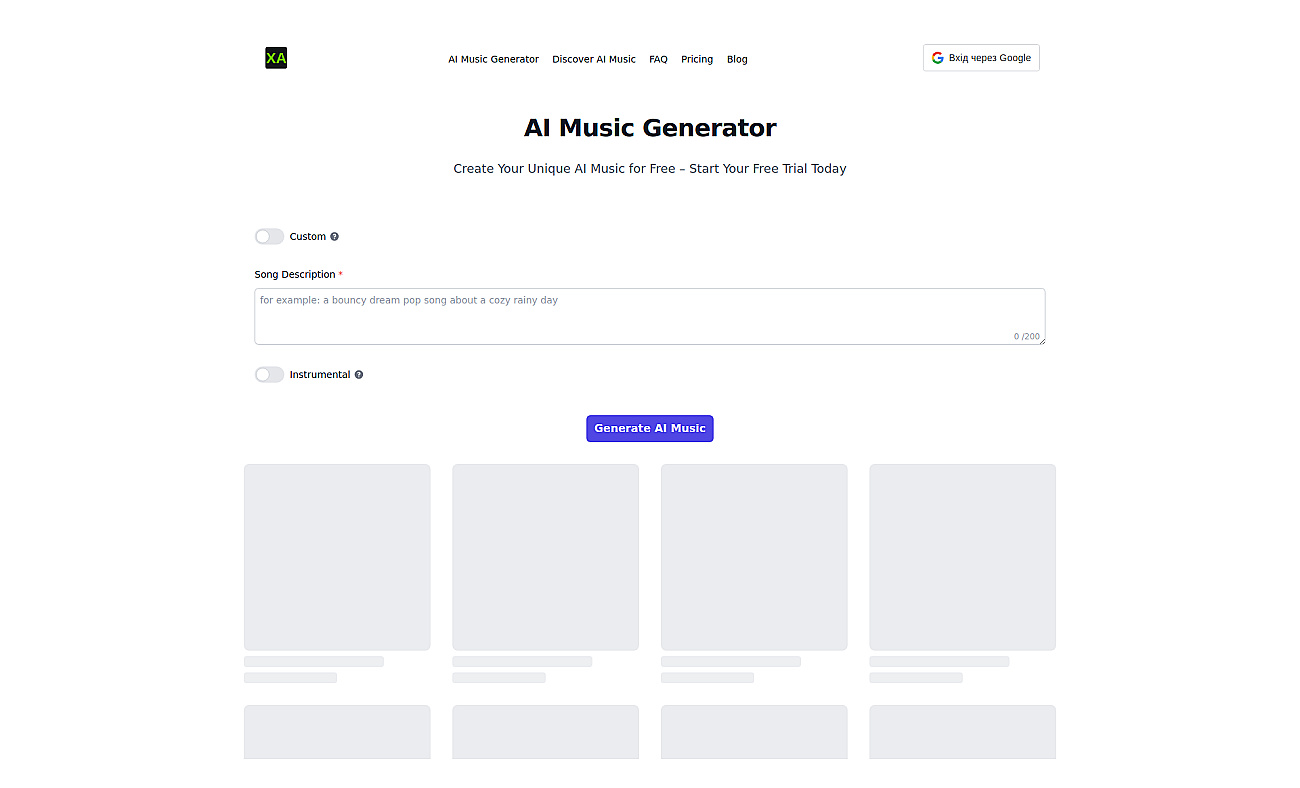1300x788 pixels.
Task: Click the AI Music Generator heading
Action: (650, 128)
